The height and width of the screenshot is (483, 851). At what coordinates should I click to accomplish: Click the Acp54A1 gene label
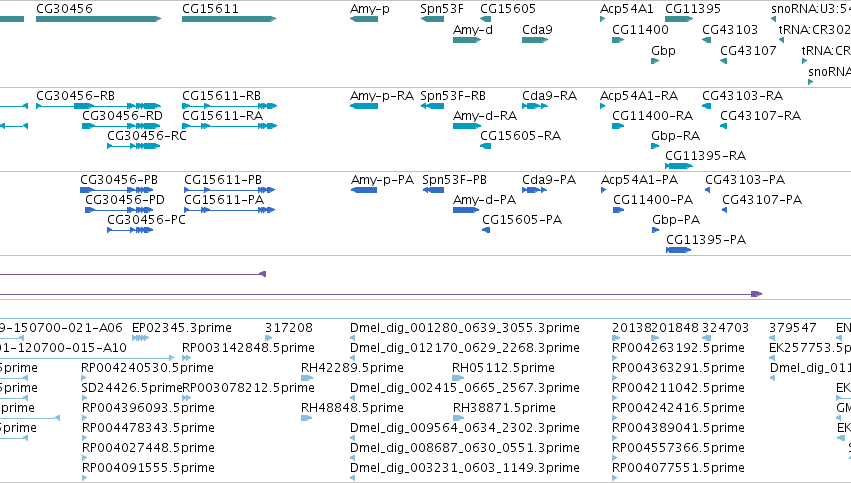point(626,9)
